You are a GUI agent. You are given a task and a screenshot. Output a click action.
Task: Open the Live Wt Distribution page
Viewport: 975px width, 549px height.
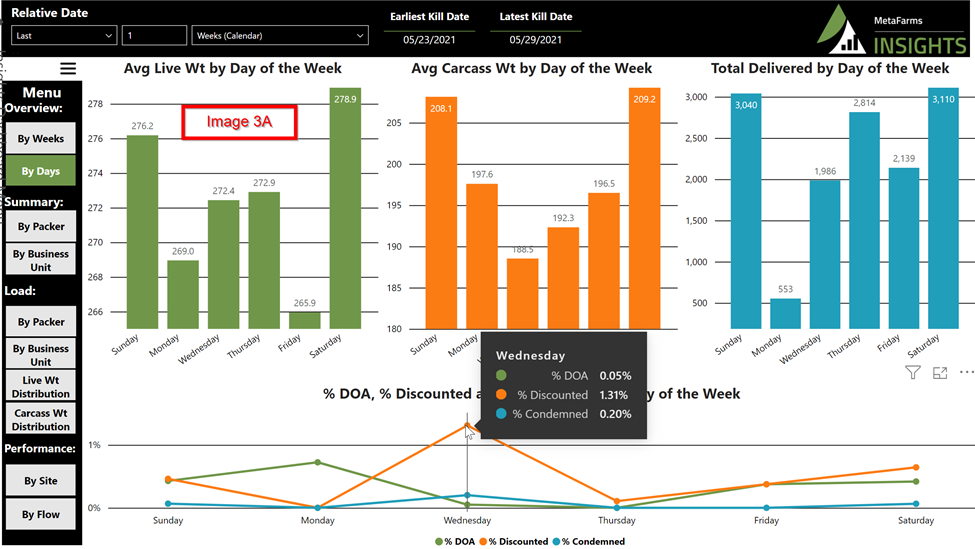click(x=40, y=386)
